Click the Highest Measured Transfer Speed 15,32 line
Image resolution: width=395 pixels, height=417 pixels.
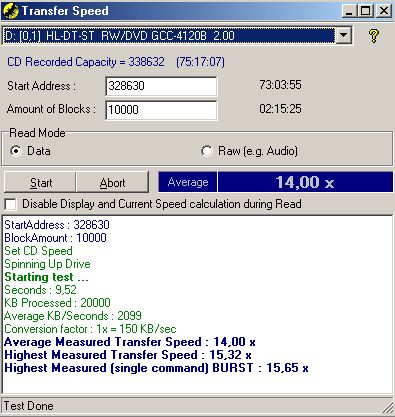128,355
